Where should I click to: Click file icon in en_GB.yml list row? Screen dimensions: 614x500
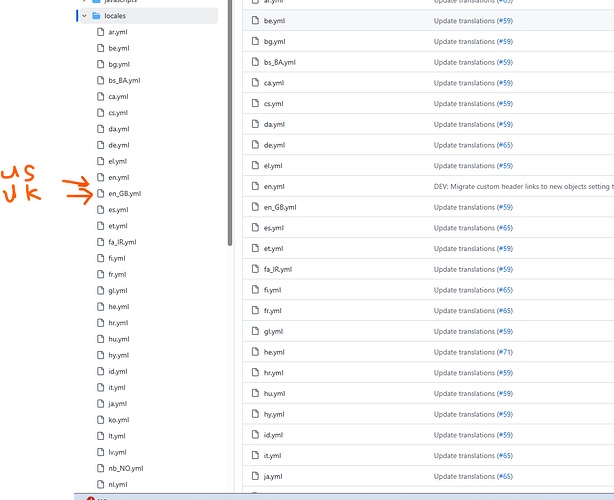(x=255, y=207)
